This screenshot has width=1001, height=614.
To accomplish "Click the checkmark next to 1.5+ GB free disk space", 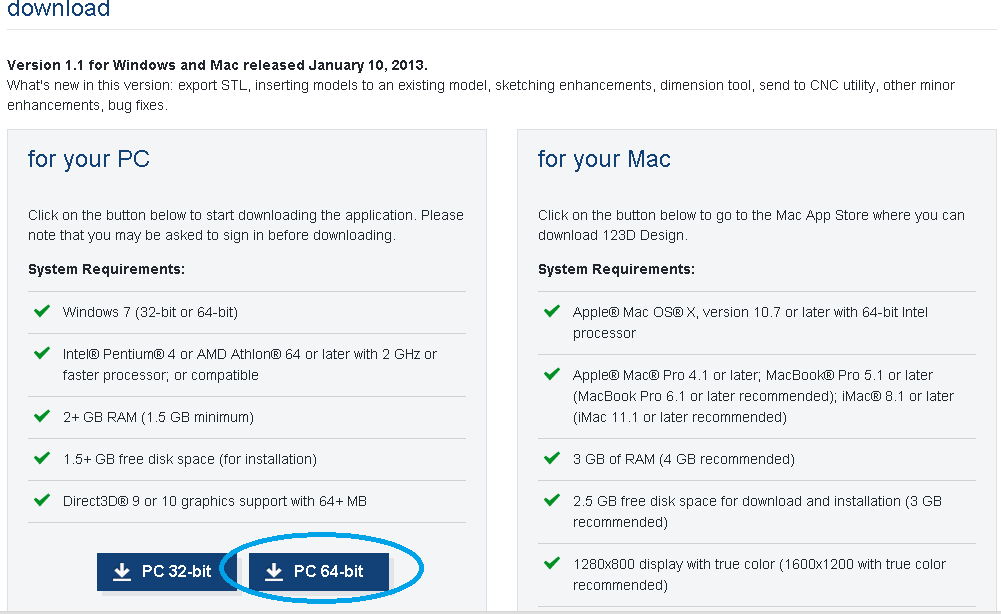I will (x=42, y=458).
